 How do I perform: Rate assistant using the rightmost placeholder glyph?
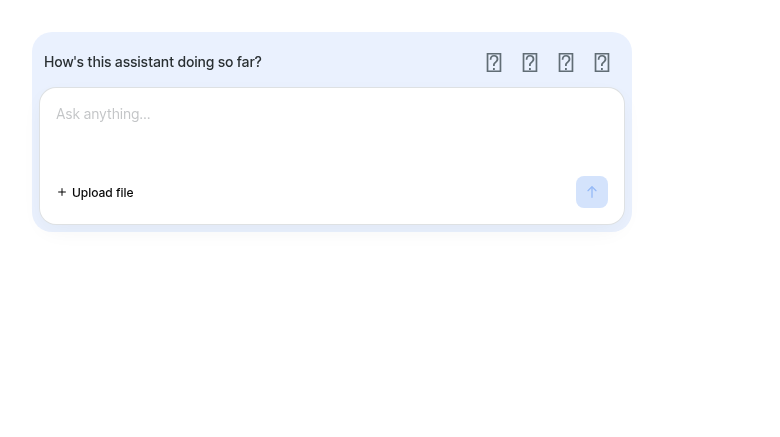(601, 63)
